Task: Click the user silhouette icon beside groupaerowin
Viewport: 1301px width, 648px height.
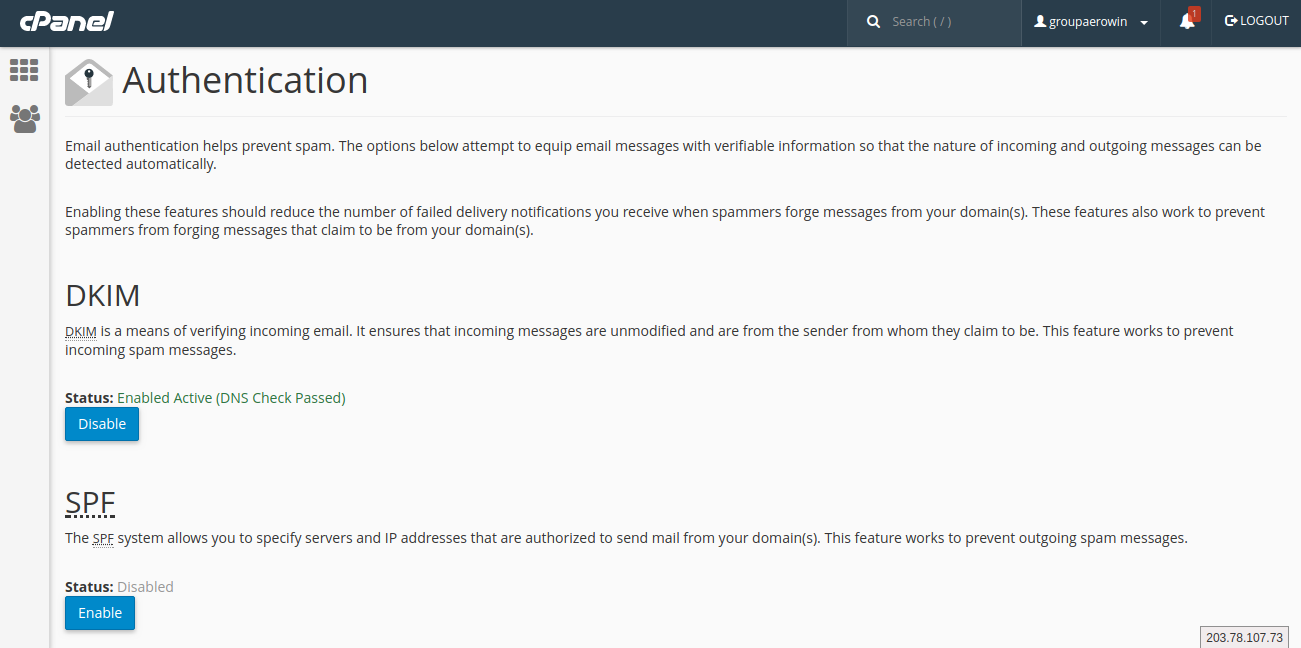Action: pyautogui.click(x=1040, y=21)
